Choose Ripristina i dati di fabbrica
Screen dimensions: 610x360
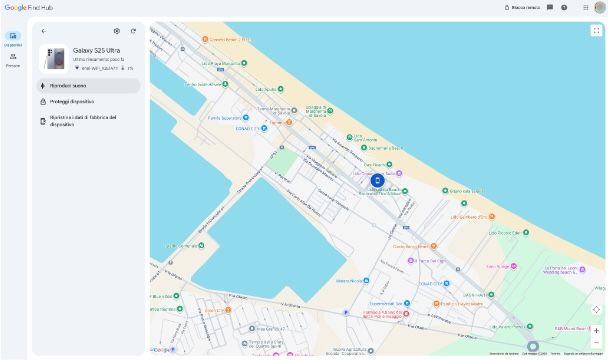point(88,121)
